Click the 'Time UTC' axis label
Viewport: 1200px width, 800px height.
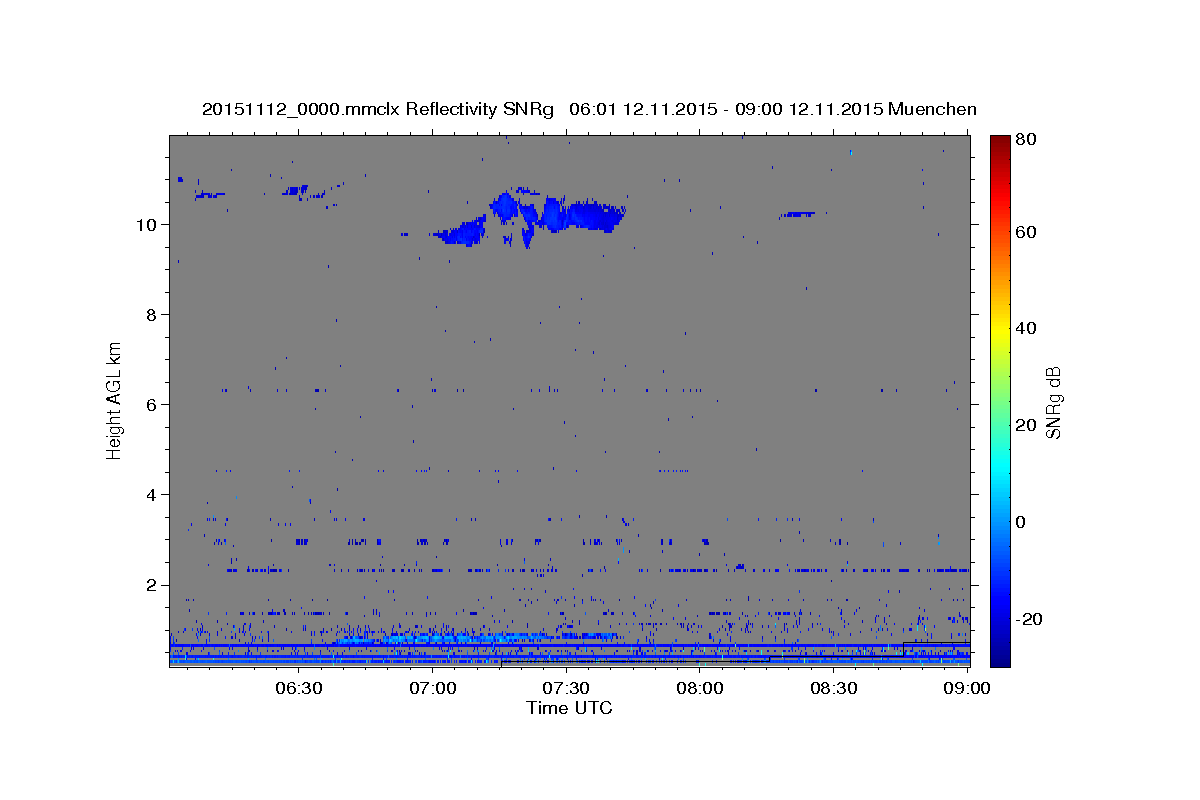click(x=569, y=708)
